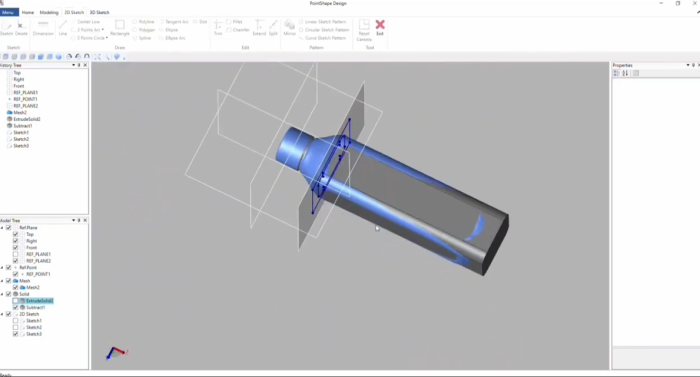Switch to the Modeling ribbon tab

click(x=49, y=13)
